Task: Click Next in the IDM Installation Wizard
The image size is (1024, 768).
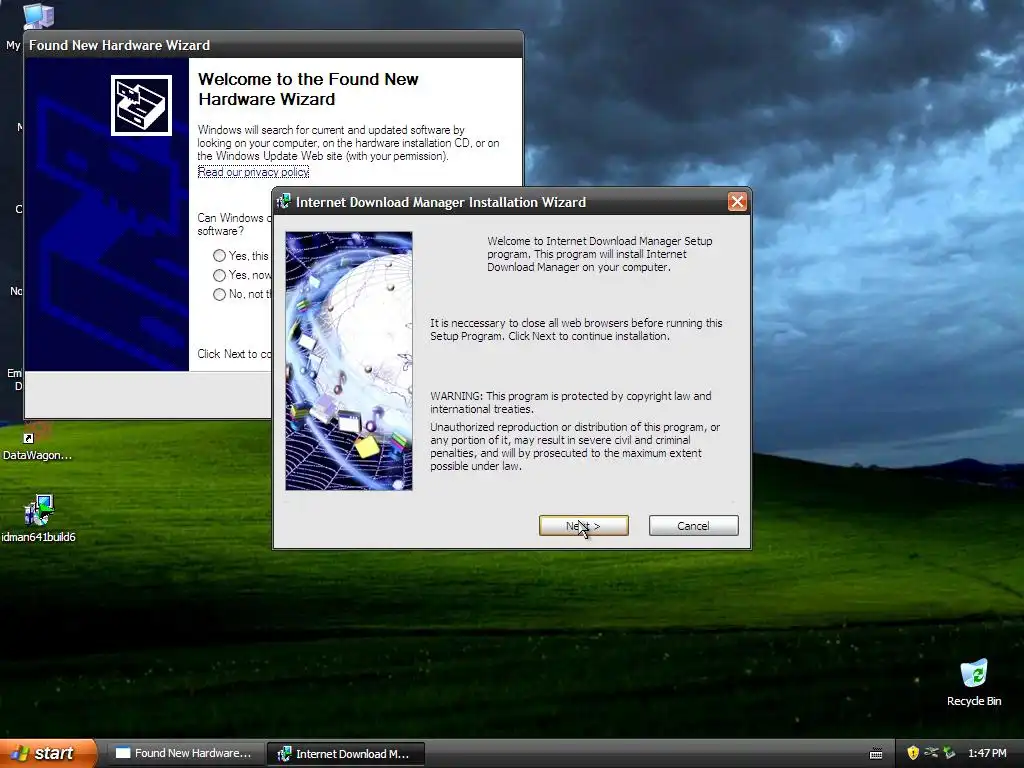Action: (583, 526)
